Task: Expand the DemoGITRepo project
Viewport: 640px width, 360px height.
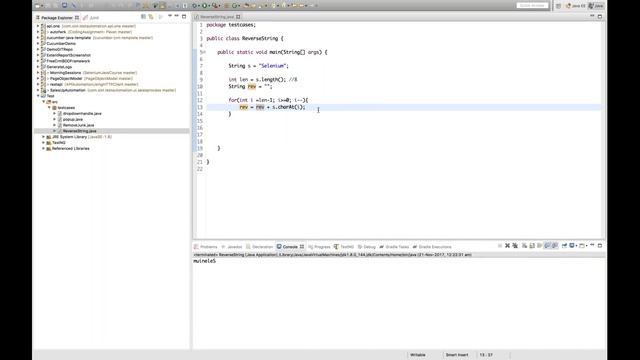Action: 38,49
